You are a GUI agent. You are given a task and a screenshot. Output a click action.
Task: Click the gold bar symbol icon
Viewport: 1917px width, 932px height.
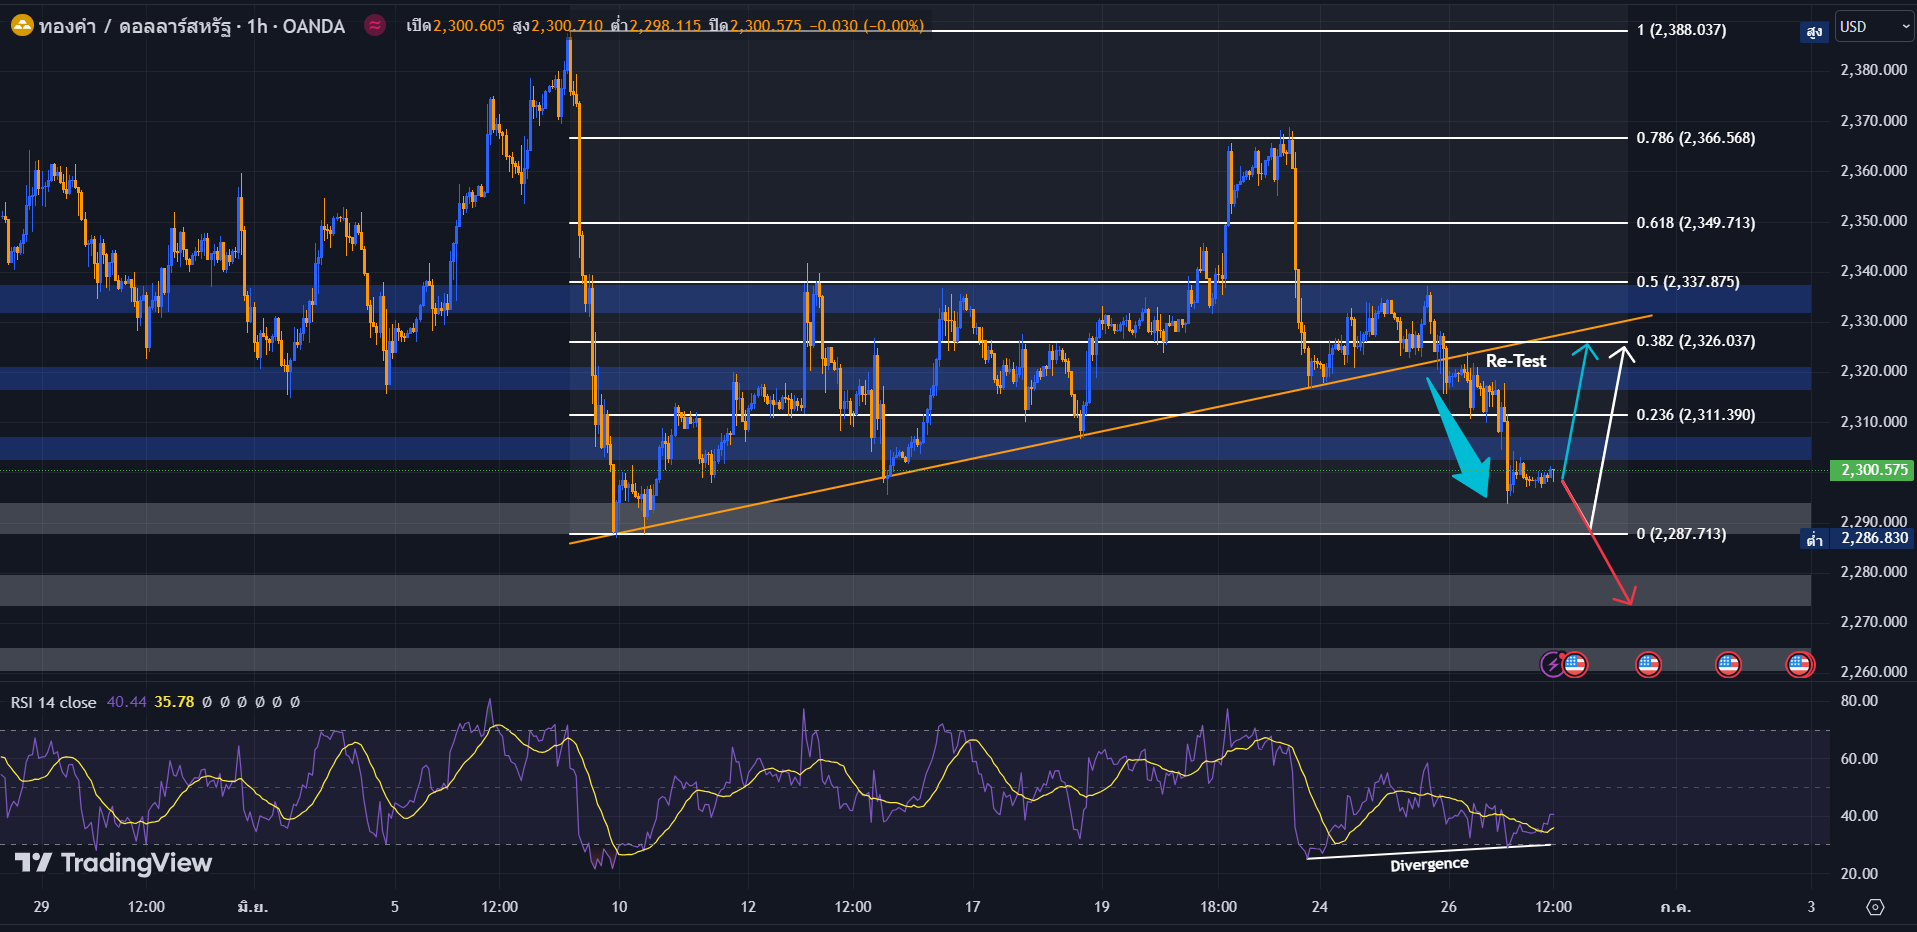click(21, 26)
